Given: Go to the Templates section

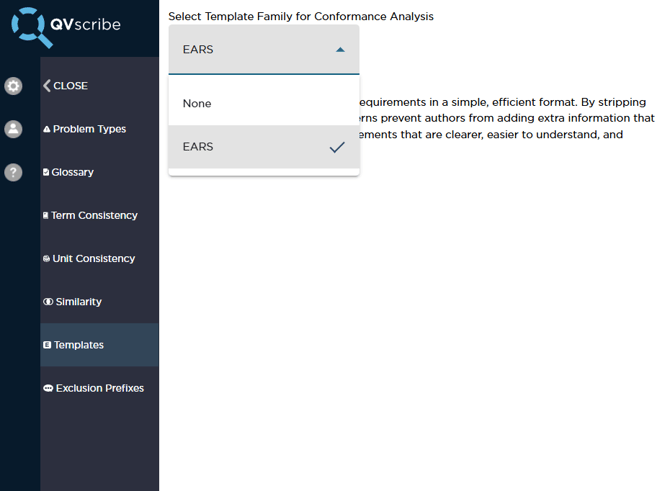Looking at the screenshot, I should tap(79, 345).
